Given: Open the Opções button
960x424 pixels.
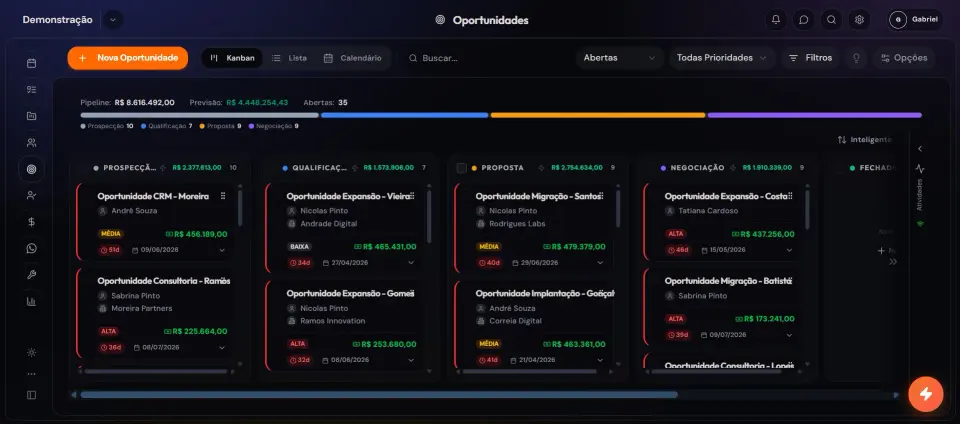Looking at the screenshot, I should click(x=904, y=58).
